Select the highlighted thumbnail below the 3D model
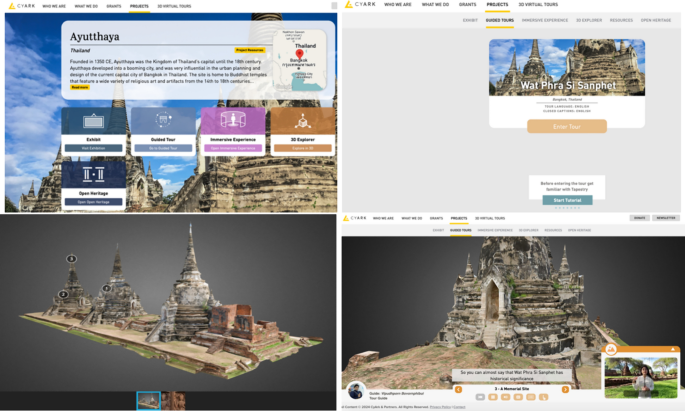Screen dimensions: 685x411 click(x=148, y=401)
